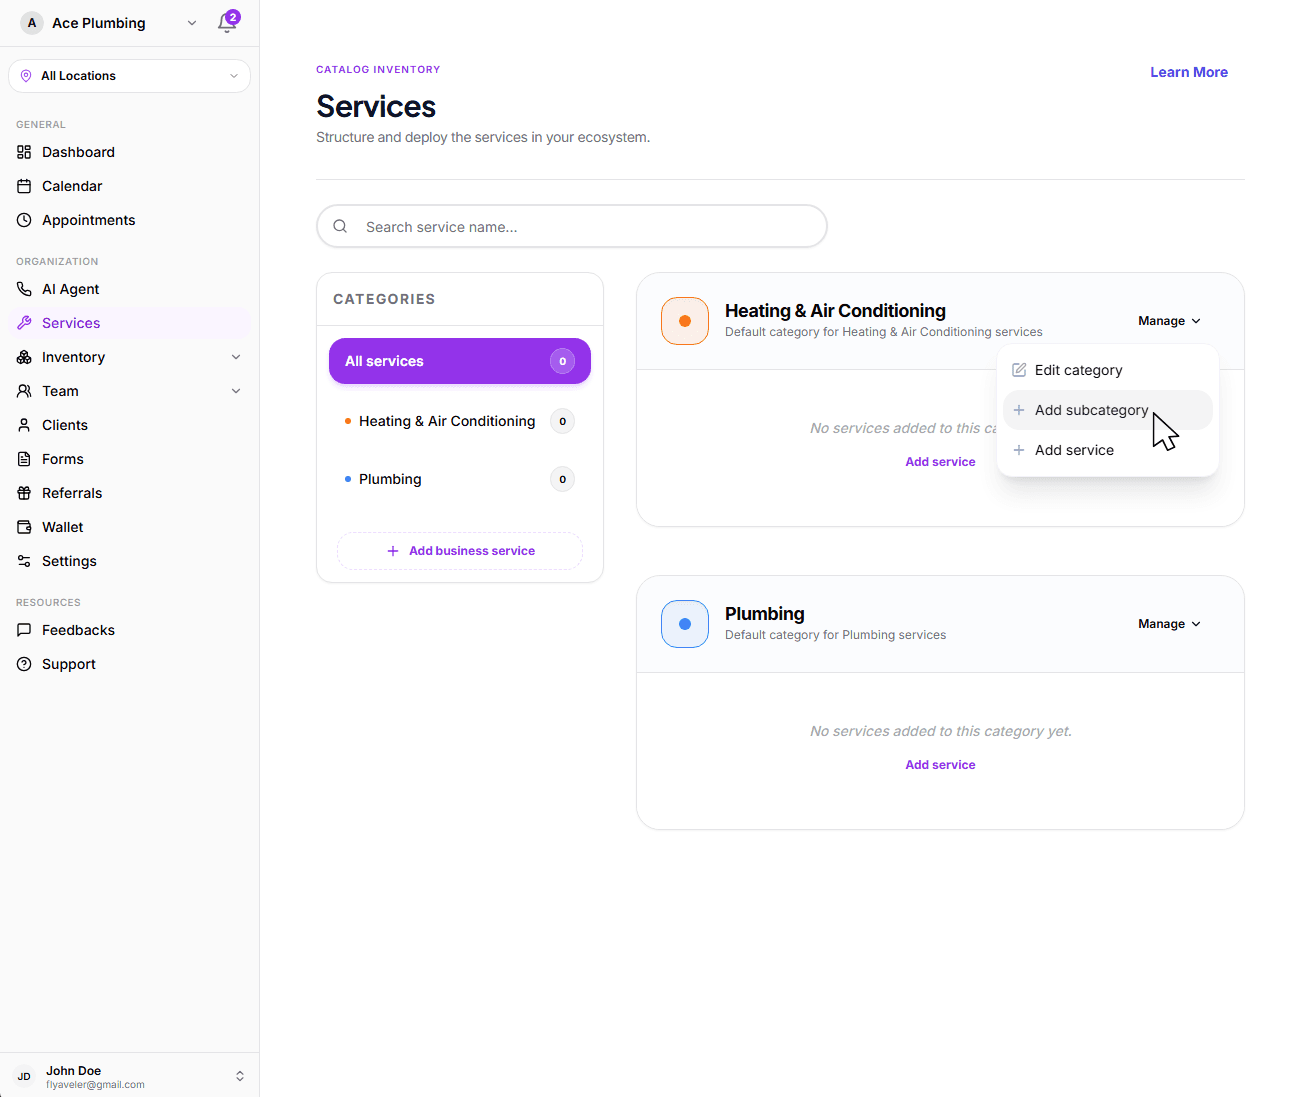Open Wallet icon in sidebar
Viewport: 1301px width, 1097px height.
(x=24, y=527)
